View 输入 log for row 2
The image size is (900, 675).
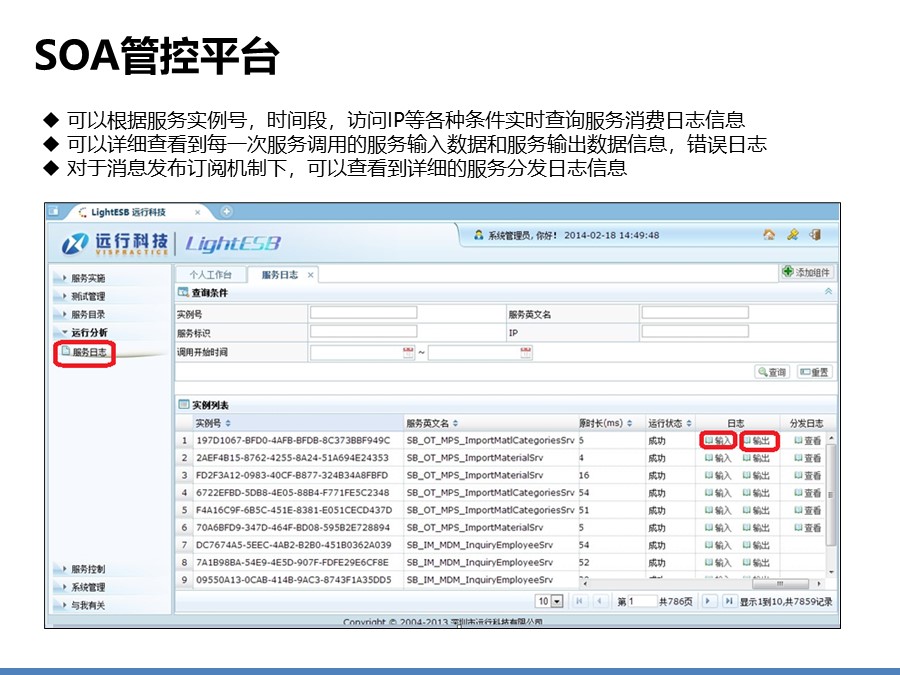[718, 458]
